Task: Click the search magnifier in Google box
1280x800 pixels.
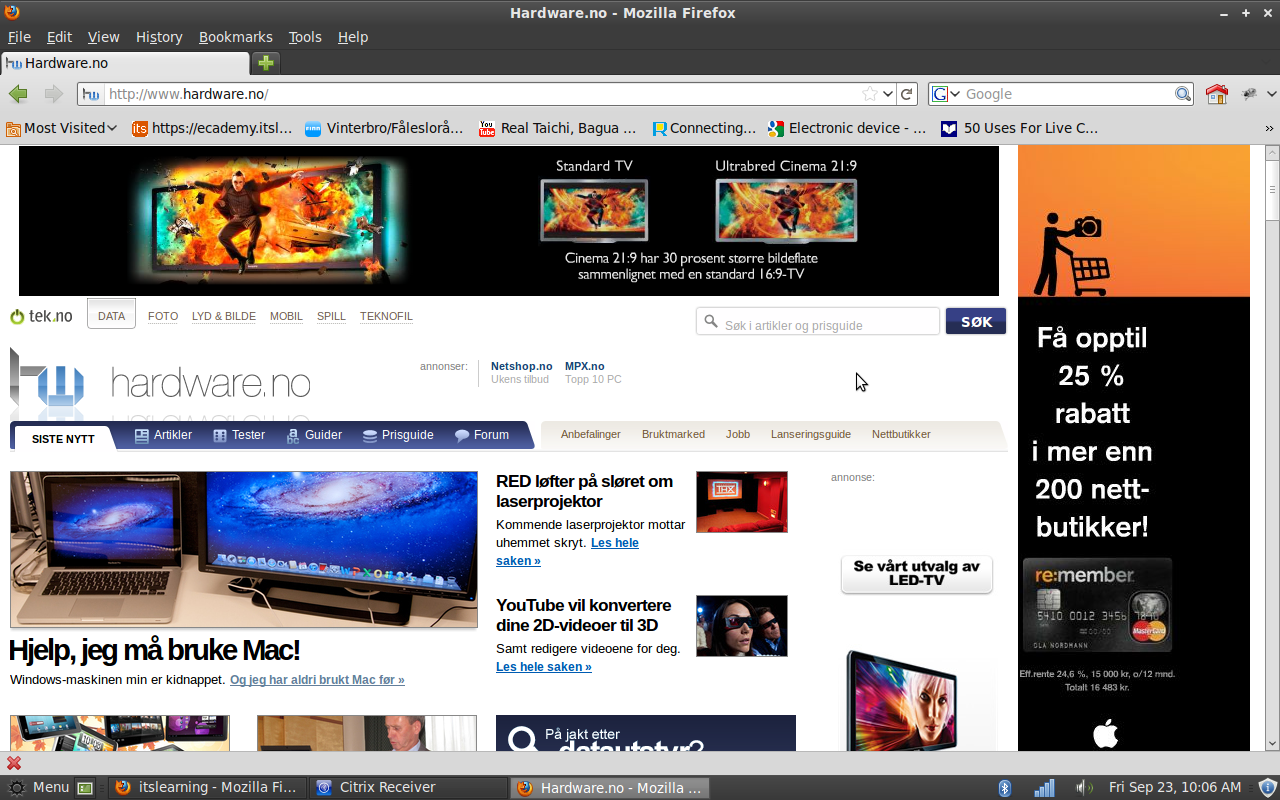Action: coord(1183,94)
